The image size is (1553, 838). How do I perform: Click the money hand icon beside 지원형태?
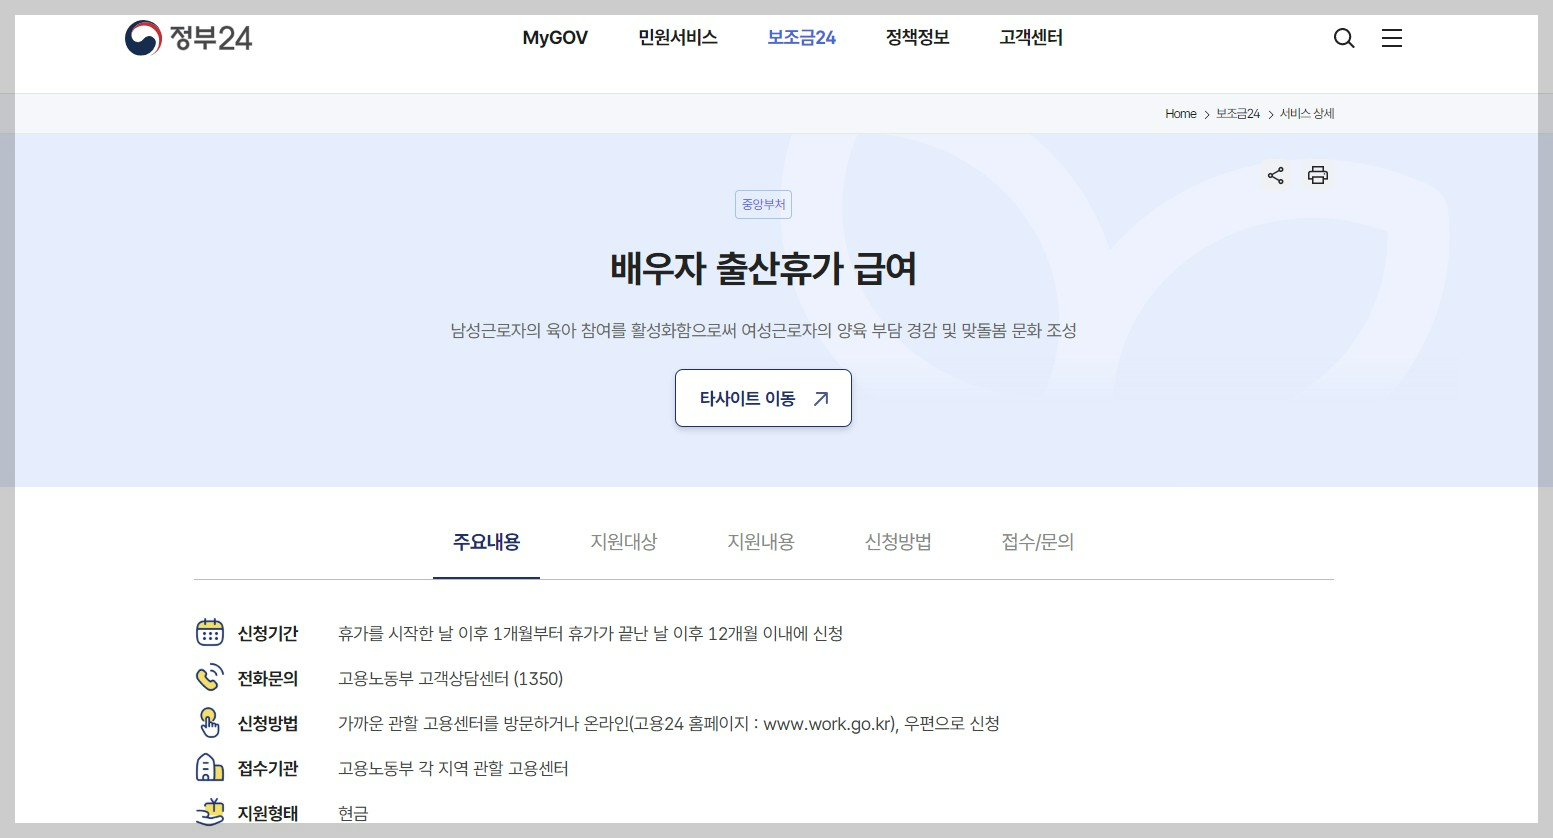pos(209,811)
